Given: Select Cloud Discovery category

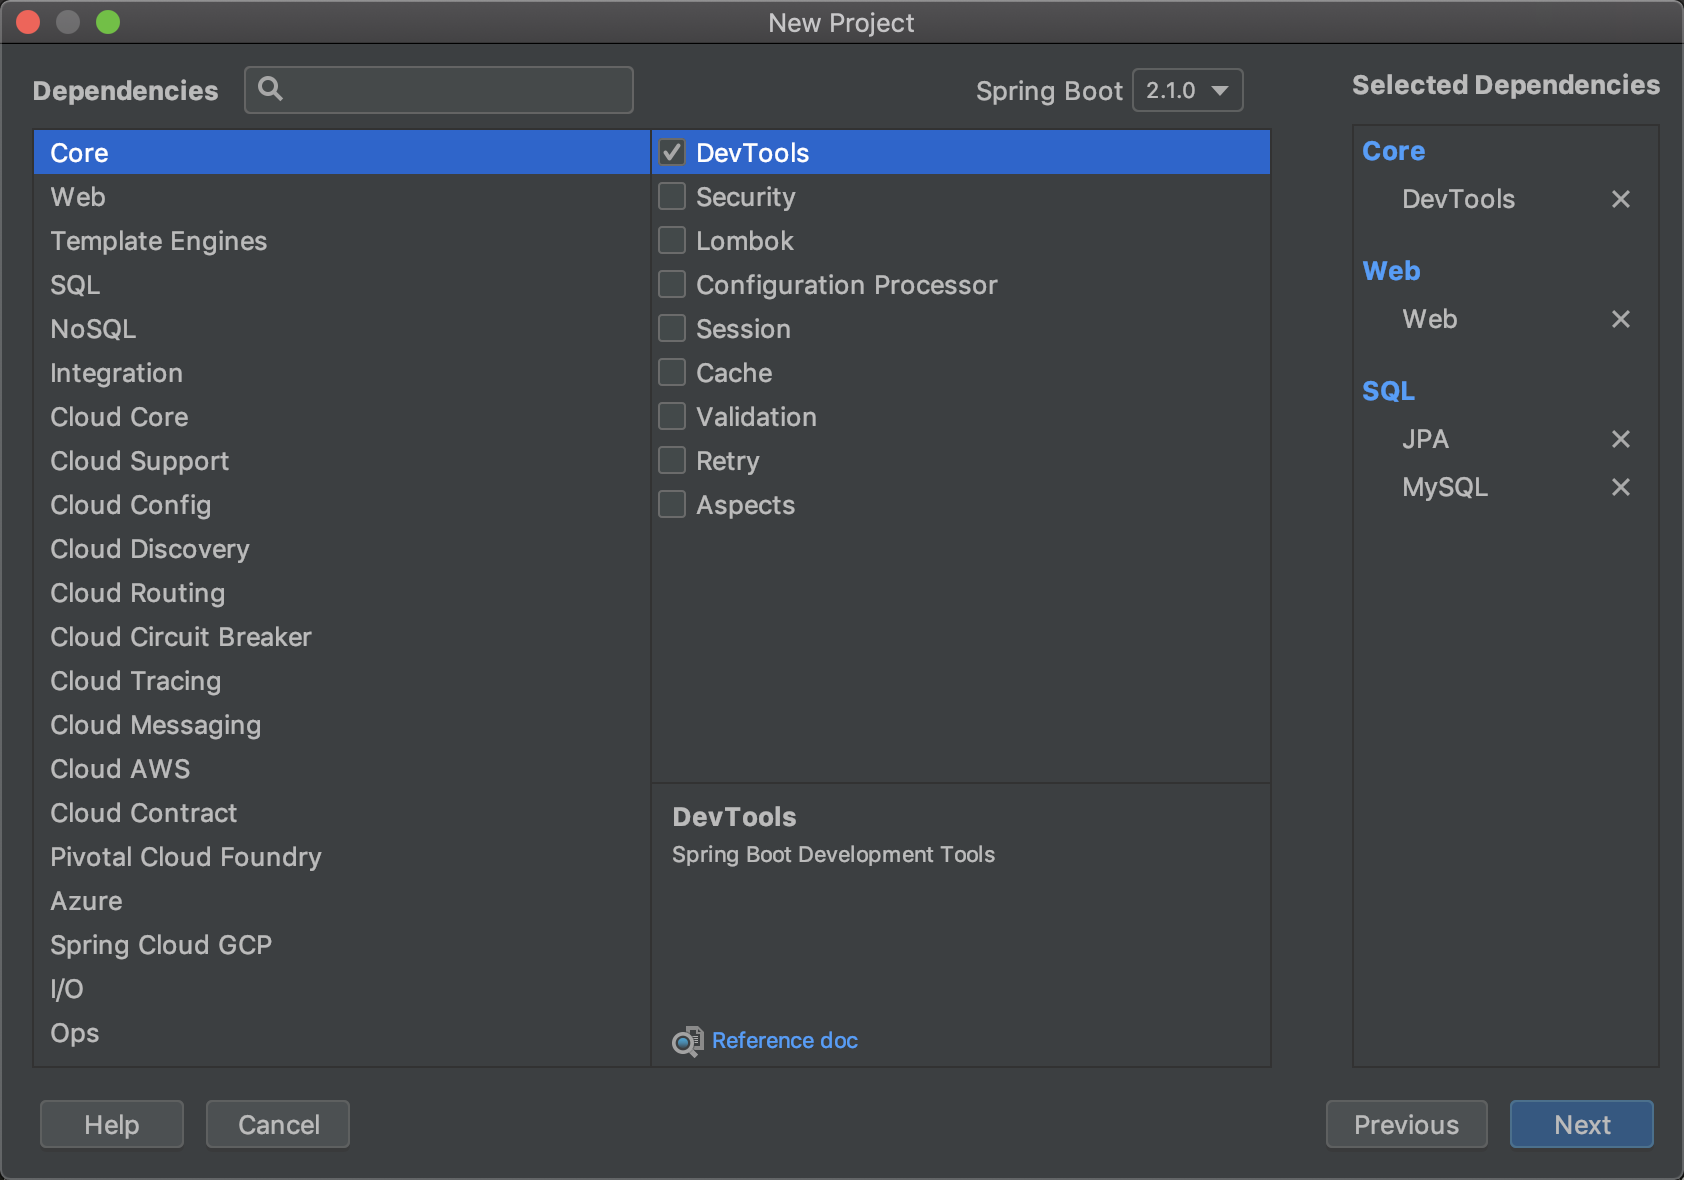Looking at the screenshot, I should (342, 549).
